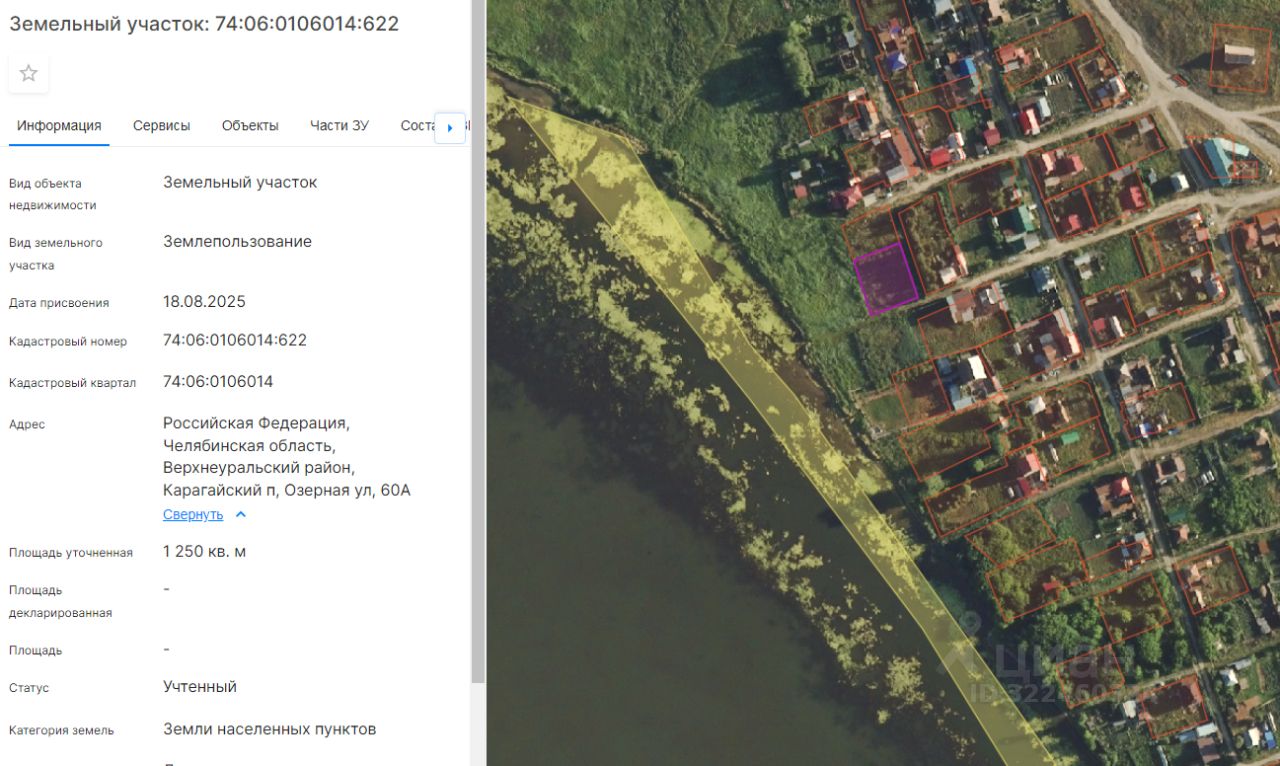Viewport: 1280px width, 766px height.
Task: Add parcel to favorites with star icon
Action: (29, 73)
